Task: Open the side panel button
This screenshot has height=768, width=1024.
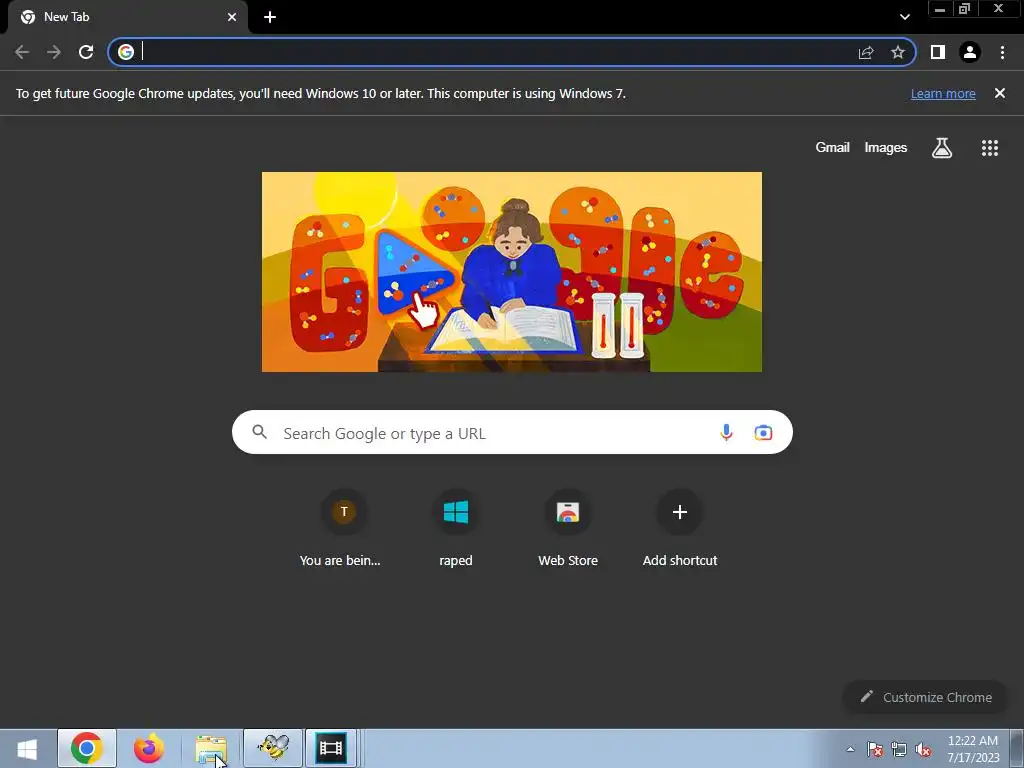Action: point(938,52)
